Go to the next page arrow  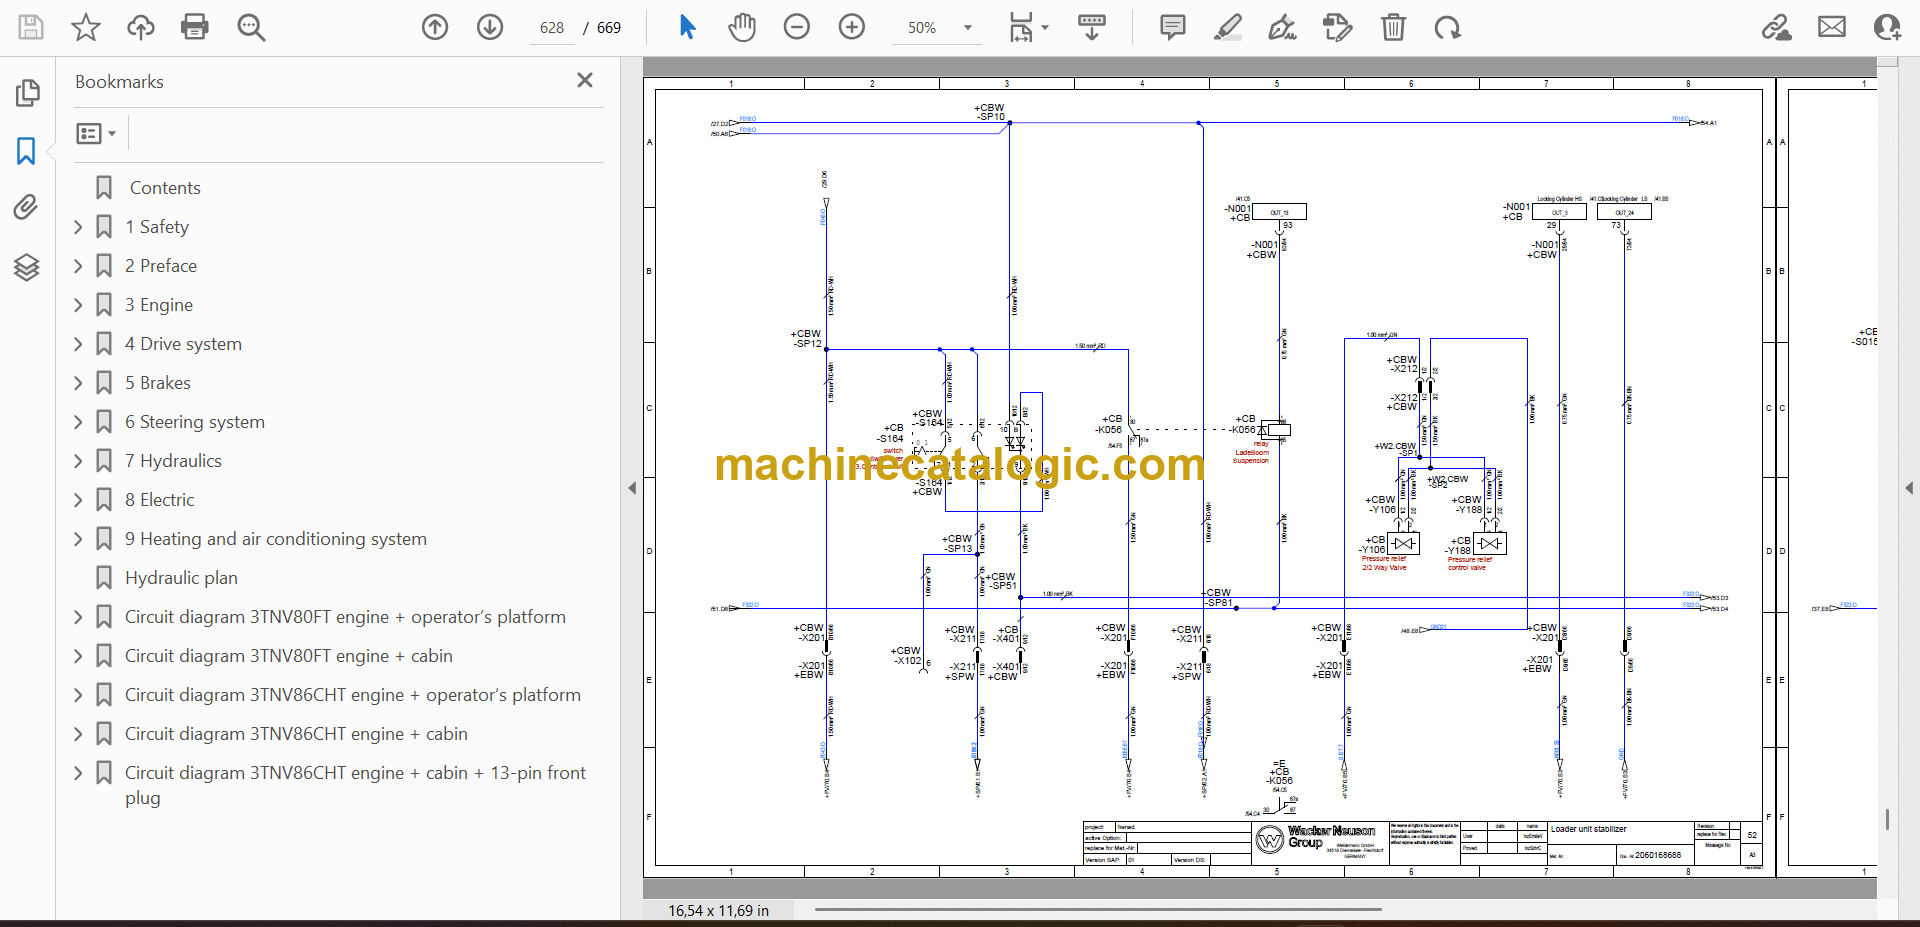click(x=489, y=27)
